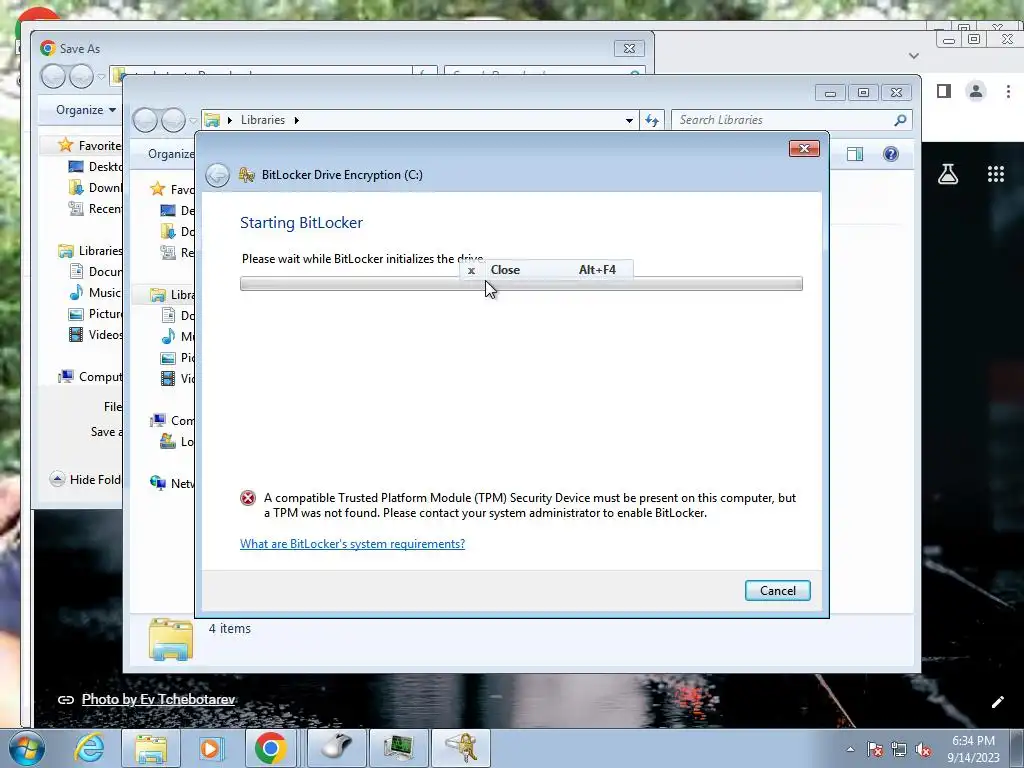The image size is (1024, 768).
Task: Select Network in Libraries window sidebar
Action: [x=172, y=483]
